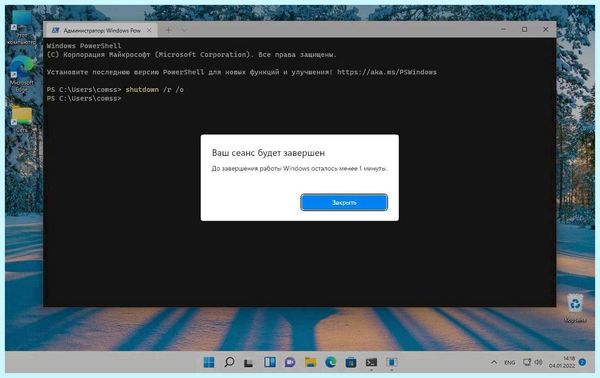Click the 'Windows PowerShell' header line
600x378 pixels.
pos(84,46)
